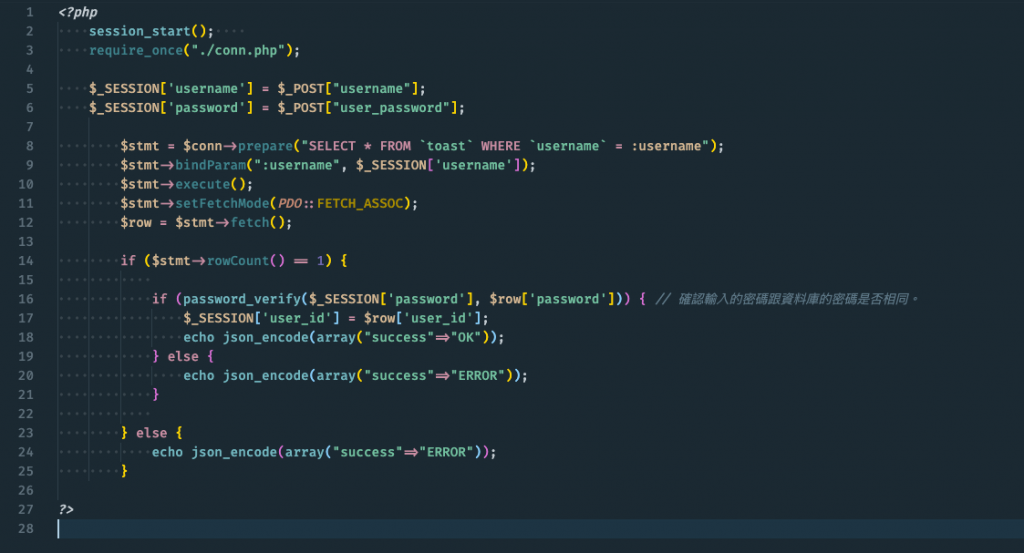Click the yellow else keyword, line 23
Screen dimensions: 1024x553
(x=152, y=433)
